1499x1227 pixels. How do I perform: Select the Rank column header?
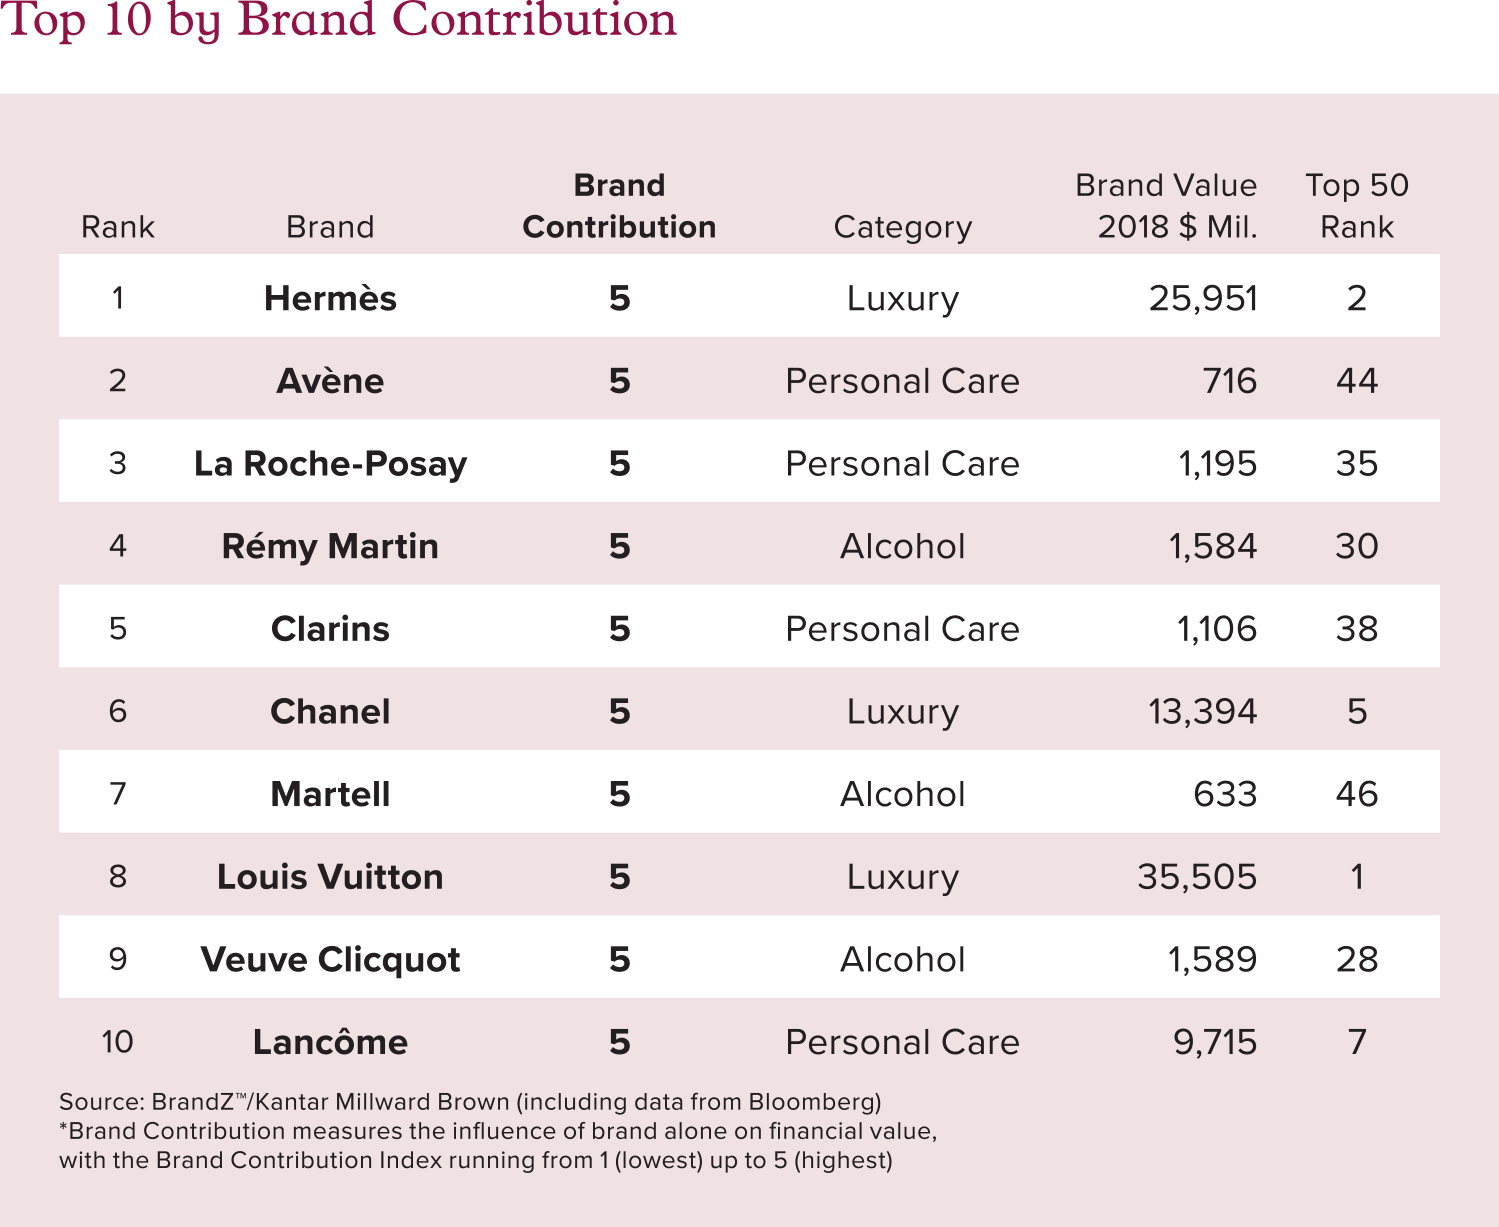[x=118, y=227]
